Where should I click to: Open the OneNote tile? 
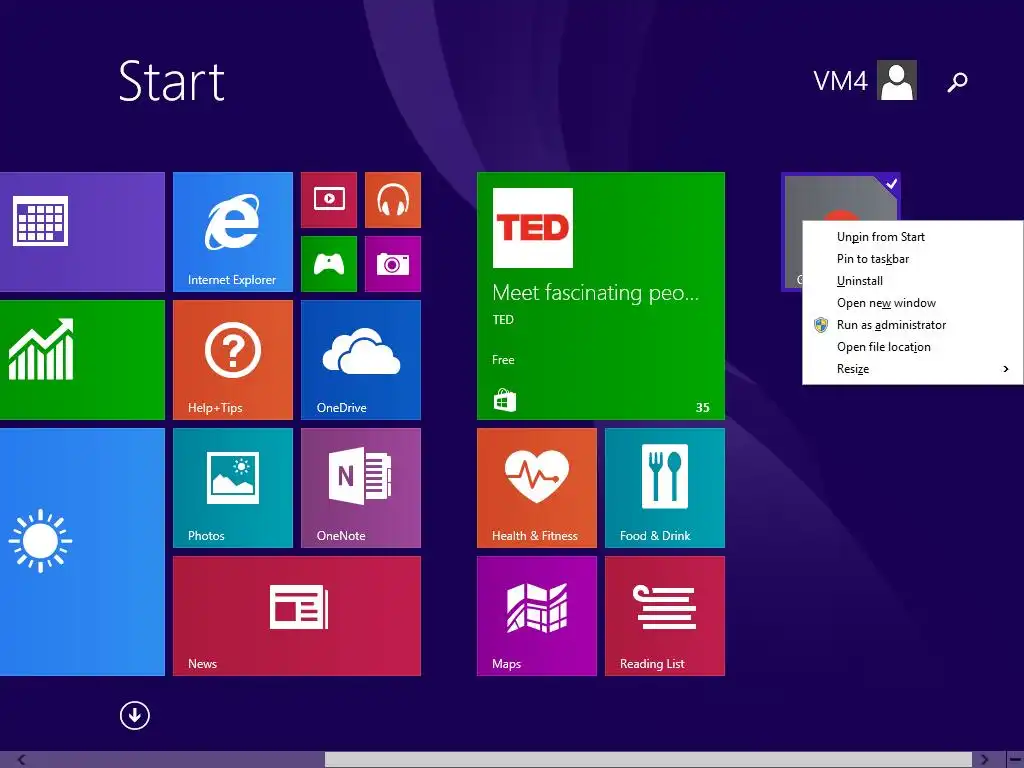click(x=360, y=488)
